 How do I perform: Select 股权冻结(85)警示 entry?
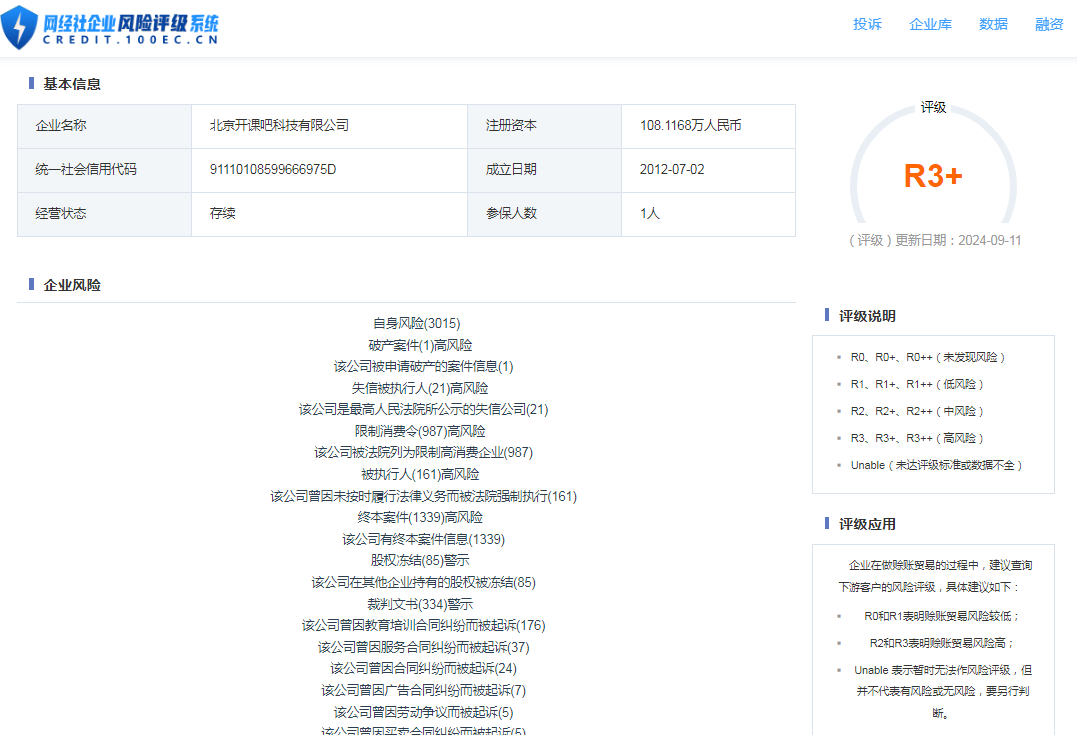tap(420, 560)
